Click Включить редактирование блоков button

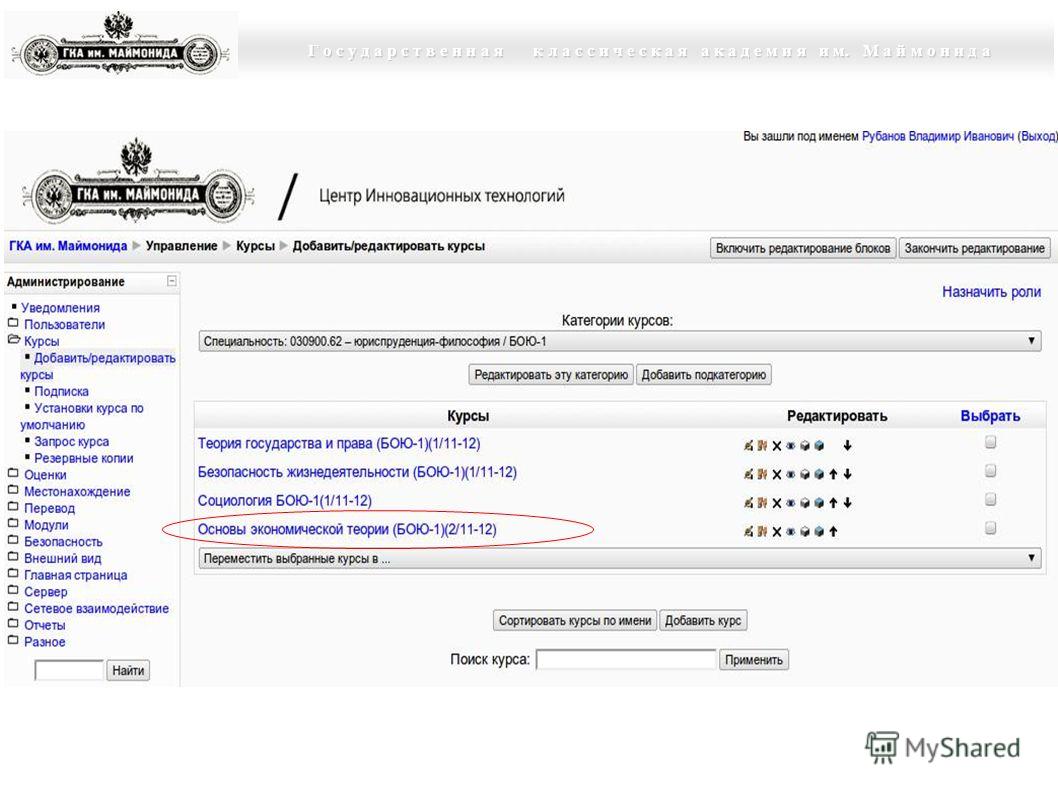(803, 248)
